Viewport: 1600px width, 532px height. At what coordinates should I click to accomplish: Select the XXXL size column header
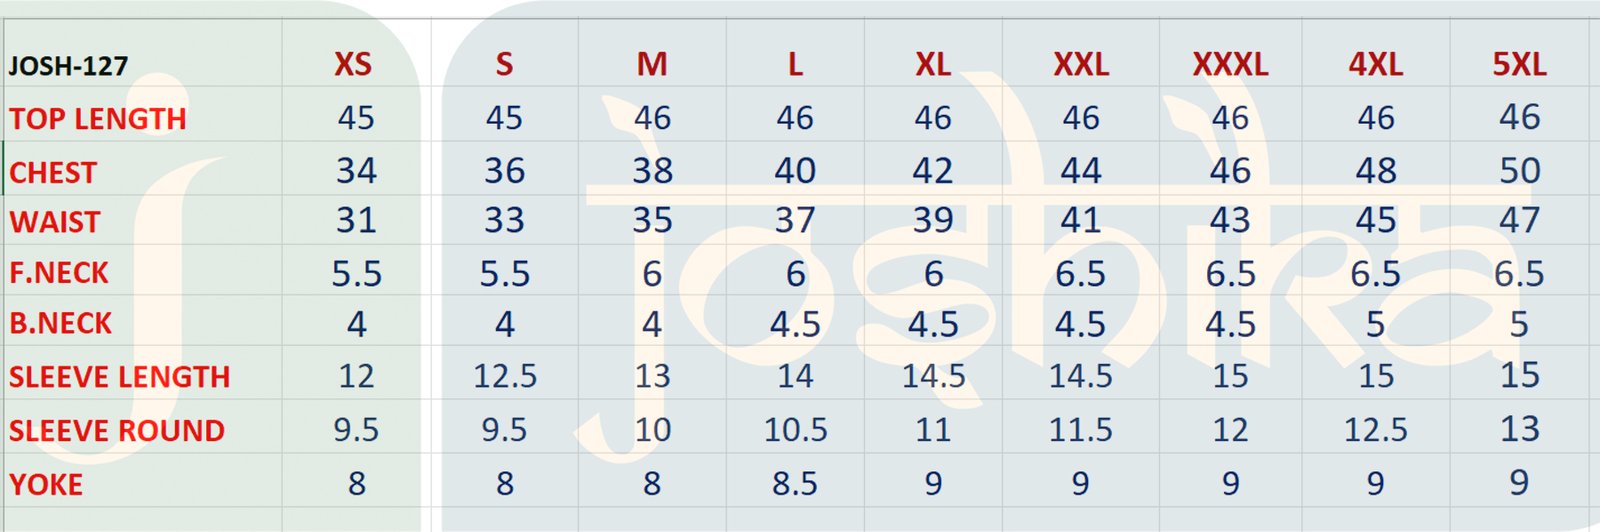pos(1230,65)
